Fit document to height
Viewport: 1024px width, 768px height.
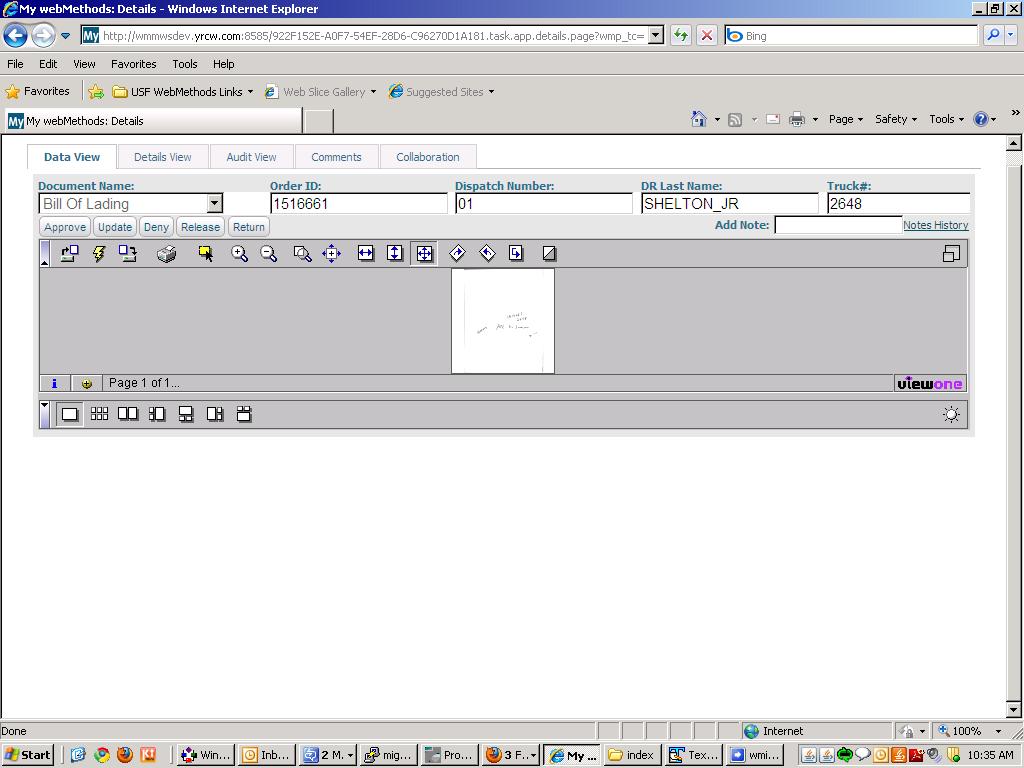tap(395, 253)
